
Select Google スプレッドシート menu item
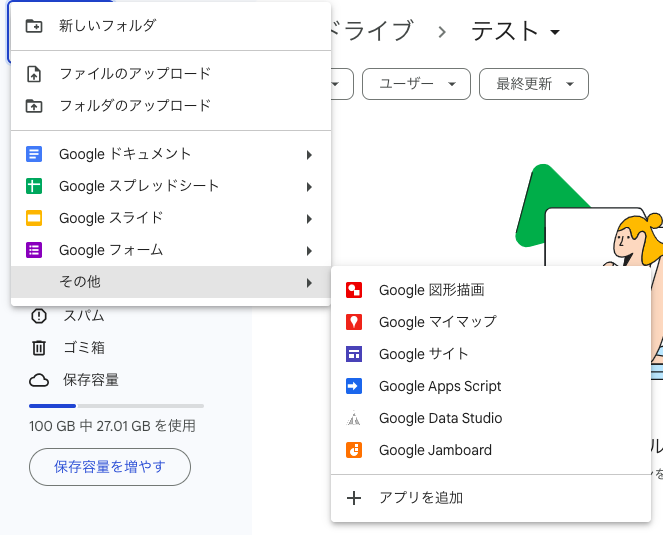pyautogui.click(x=171, y=186)
